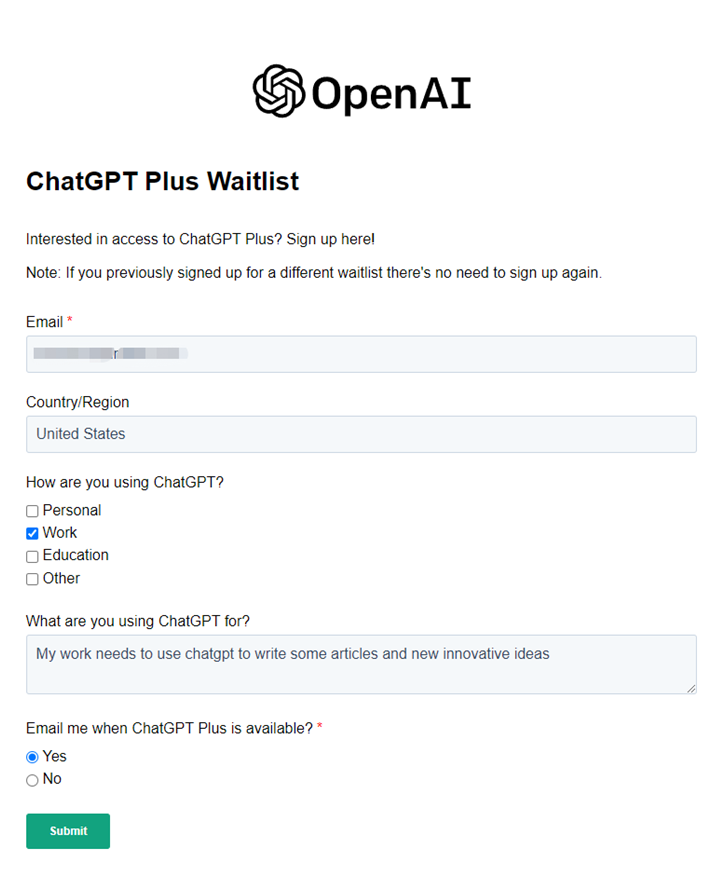The width and height of the screenshot is (722, 896).
Task: Click the ChatGPT Plus Waitlist heading
Action: (x=162, y=181)
